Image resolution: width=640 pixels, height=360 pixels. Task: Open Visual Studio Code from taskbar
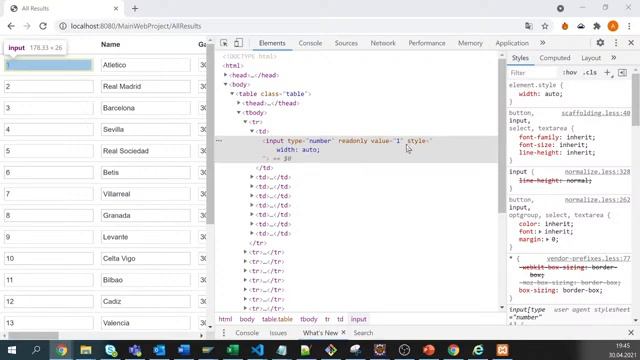[x=257, y=350]
